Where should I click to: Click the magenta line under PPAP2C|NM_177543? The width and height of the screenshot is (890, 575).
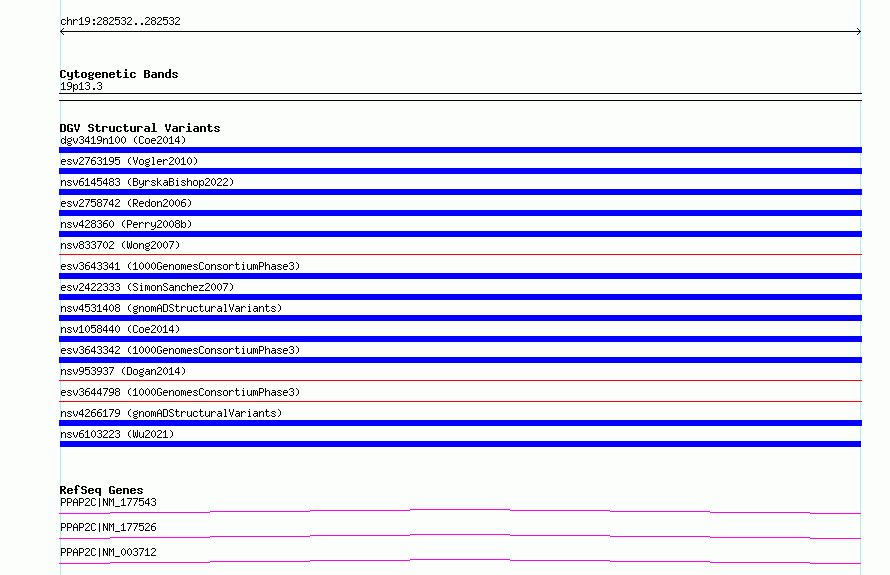click(x=460, y=511)
